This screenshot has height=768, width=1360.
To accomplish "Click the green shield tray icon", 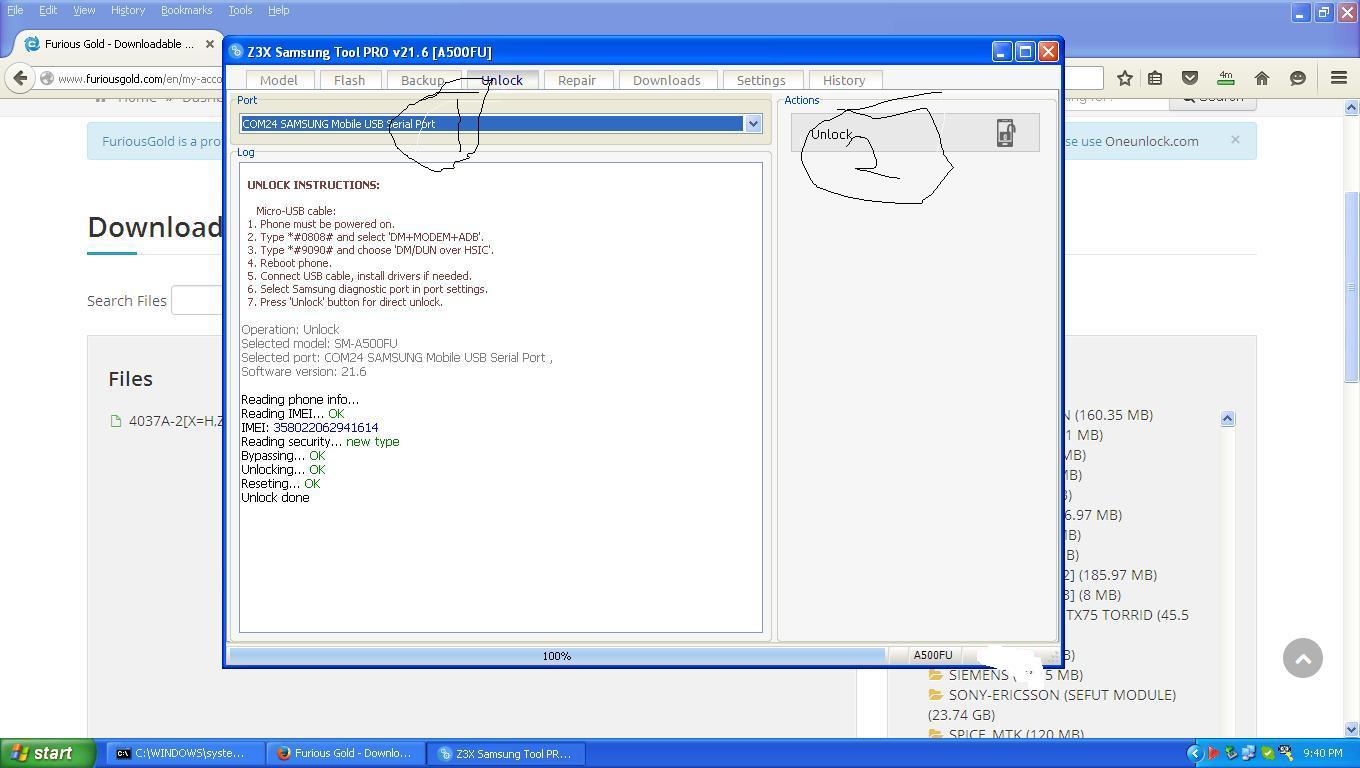I will click(1268, 753).
